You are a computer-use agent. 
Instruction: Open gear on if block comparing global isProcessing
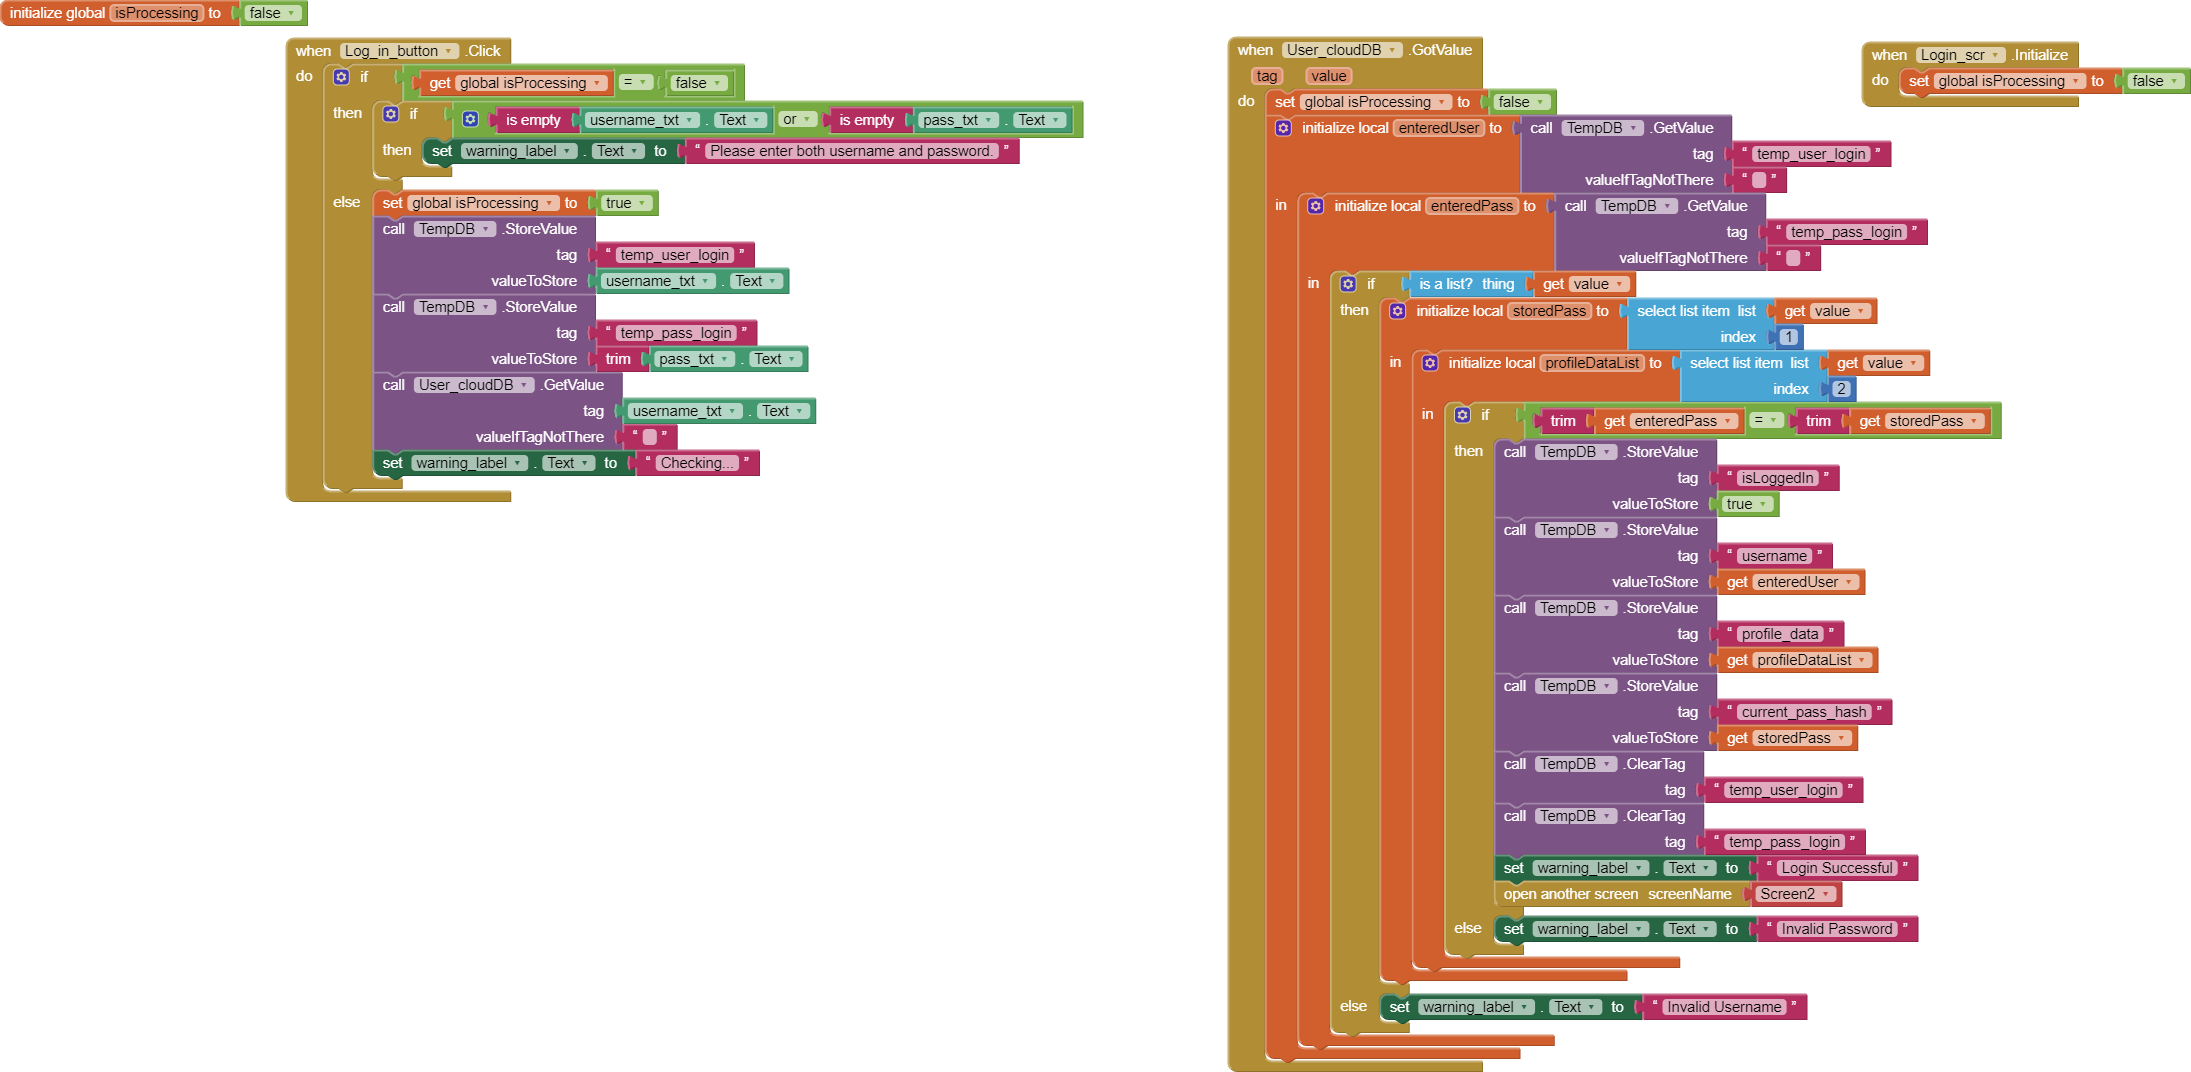point(341,77)
